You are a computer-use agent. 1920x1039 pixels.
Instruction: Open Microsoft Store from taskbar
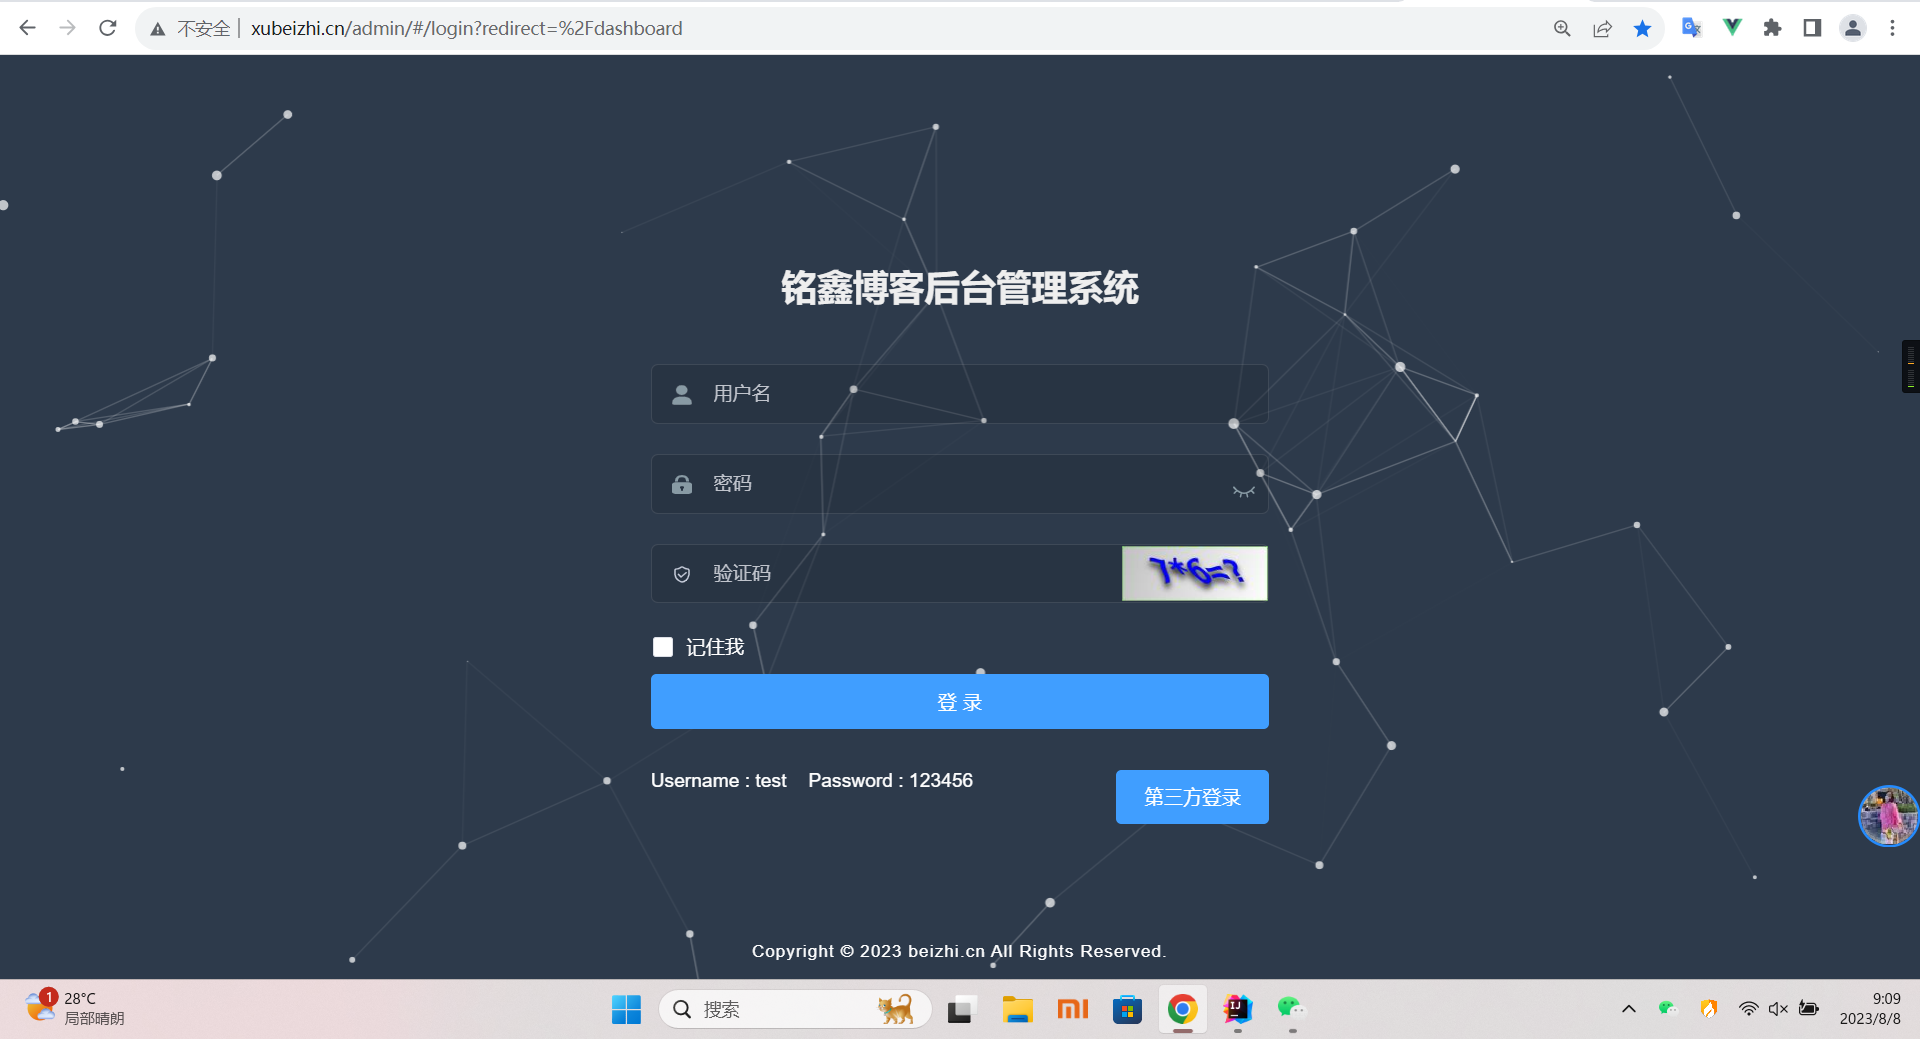coord(1127,1009)
